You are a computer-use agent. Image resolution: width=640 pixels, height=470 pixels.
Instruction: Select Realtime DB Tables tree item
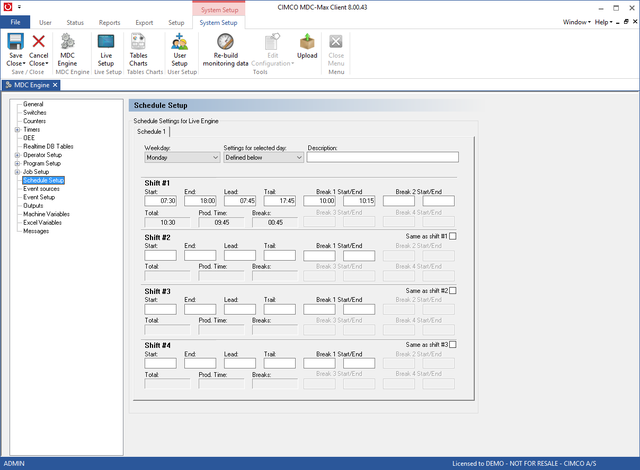(48, 146)
